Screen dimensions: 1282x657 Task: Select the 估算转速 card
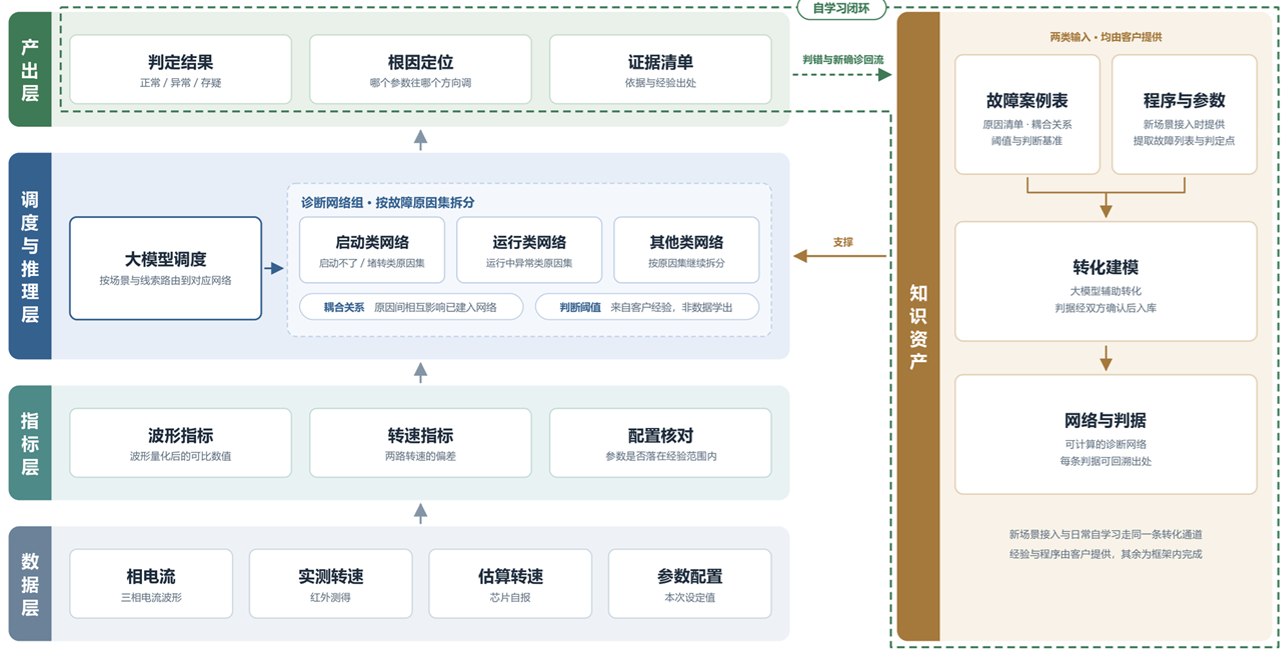tap(510, 584)
